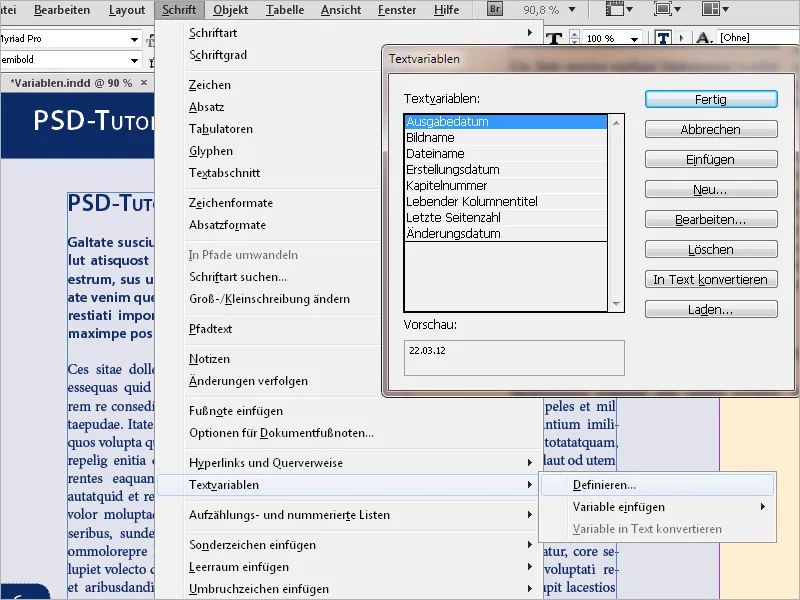Click the arrange documents icon

(x=710, y=9)
